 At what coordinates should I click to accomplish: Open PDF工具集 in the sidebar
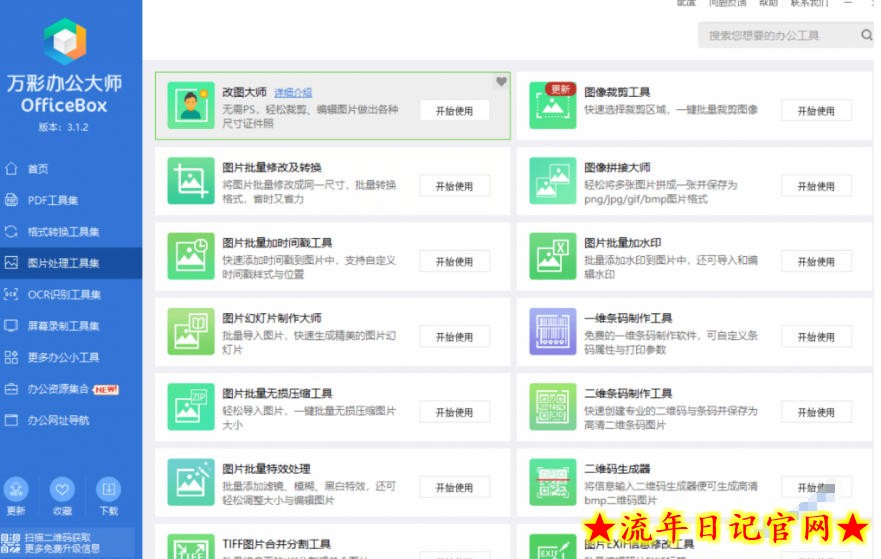click(x=71, y=200)
